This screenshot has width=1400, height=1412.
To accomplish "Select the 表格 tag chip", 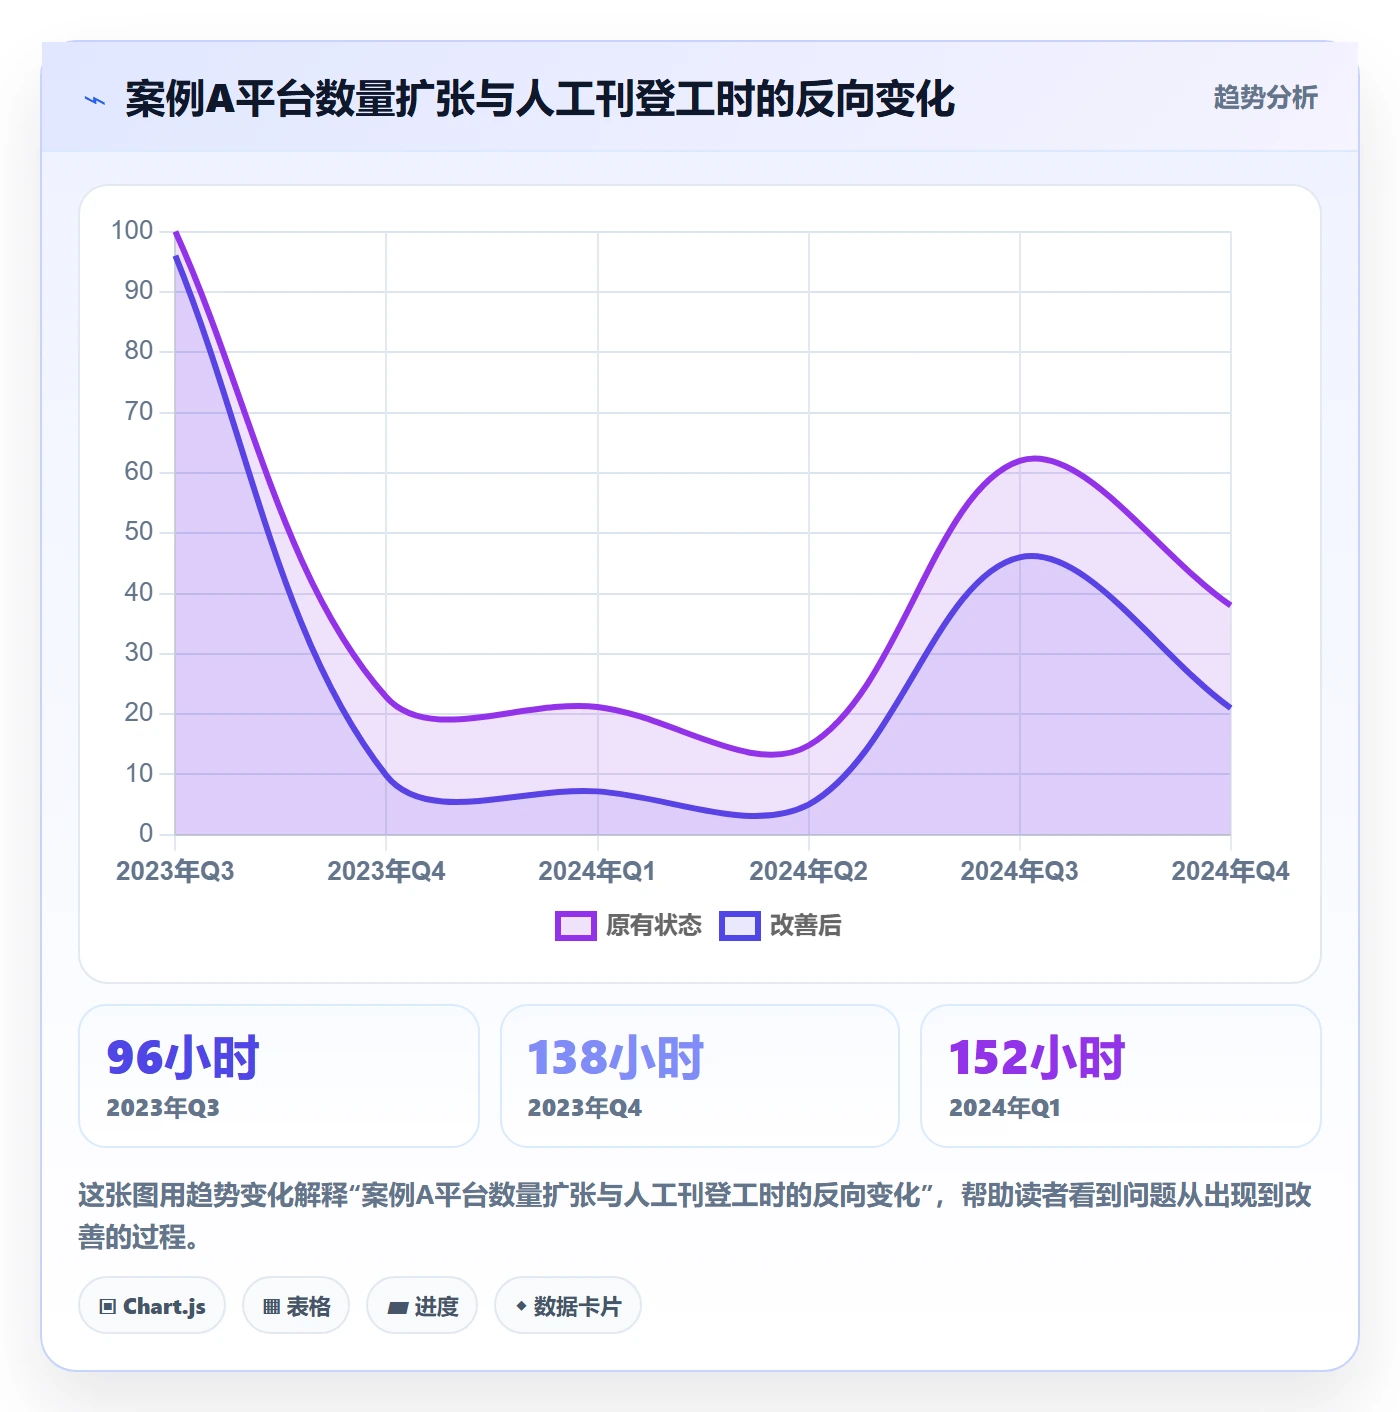I will pos(296,1305).
